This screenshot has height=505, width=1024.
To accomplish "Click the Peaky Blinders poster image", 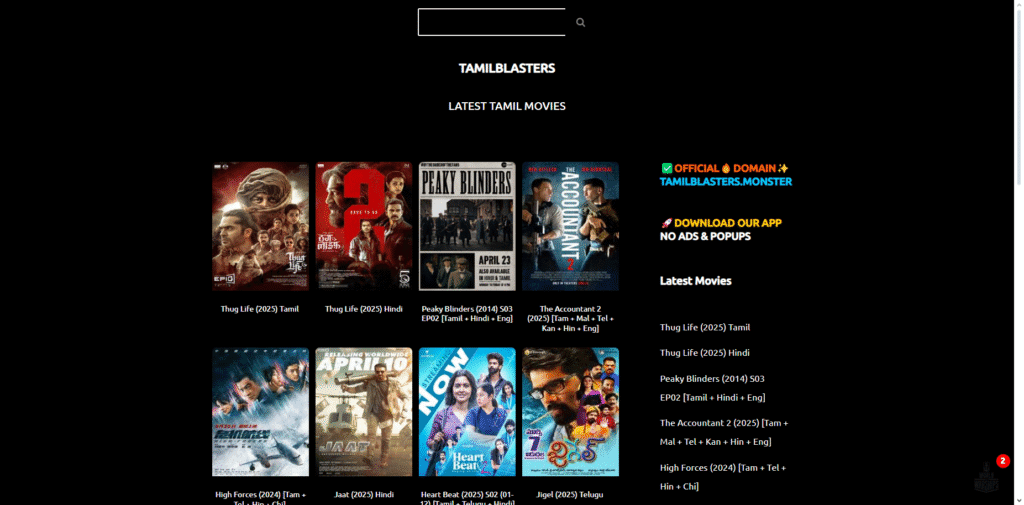I will click(x=467, y=227).
